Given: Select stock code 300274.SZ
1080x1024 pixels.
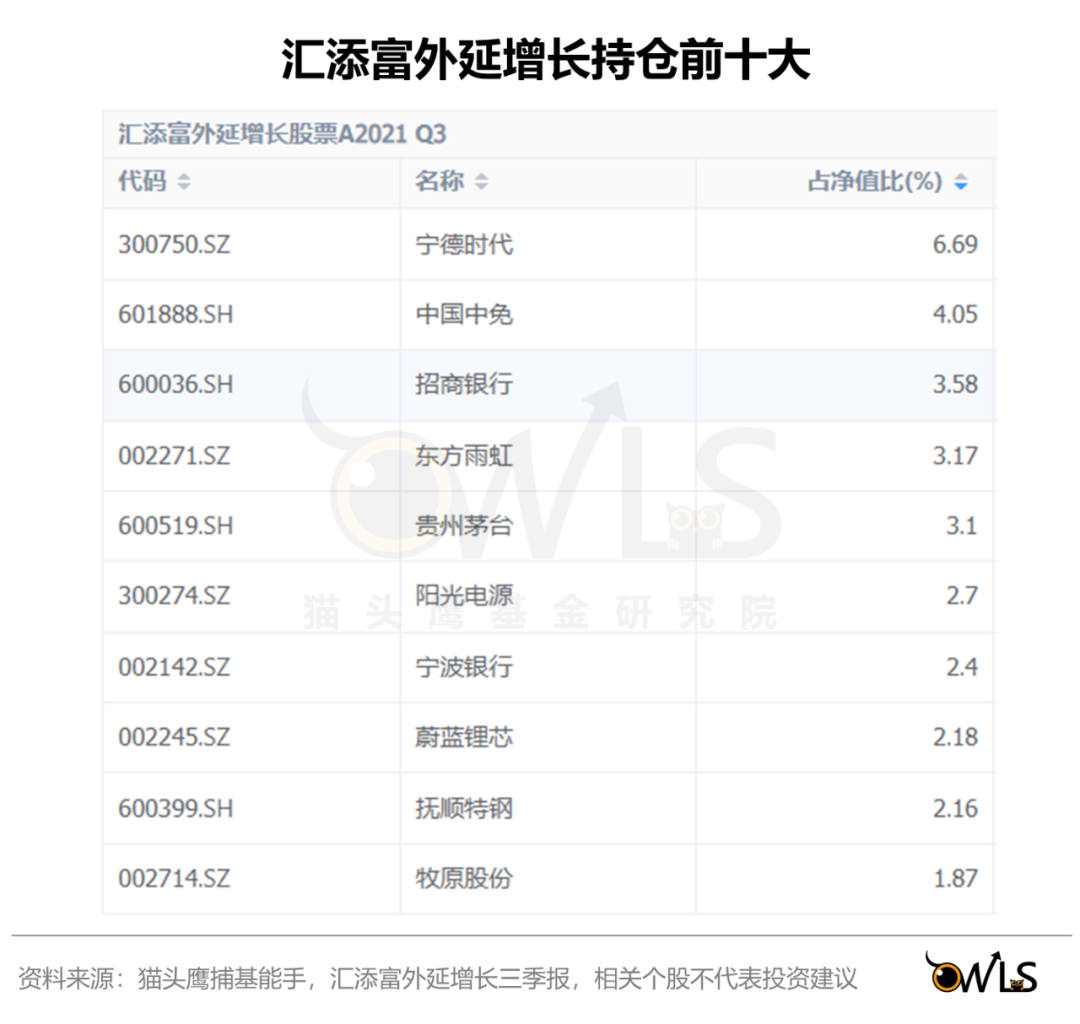Looking at the screenshot, I should pyautogui.click(x=174, y=596).
